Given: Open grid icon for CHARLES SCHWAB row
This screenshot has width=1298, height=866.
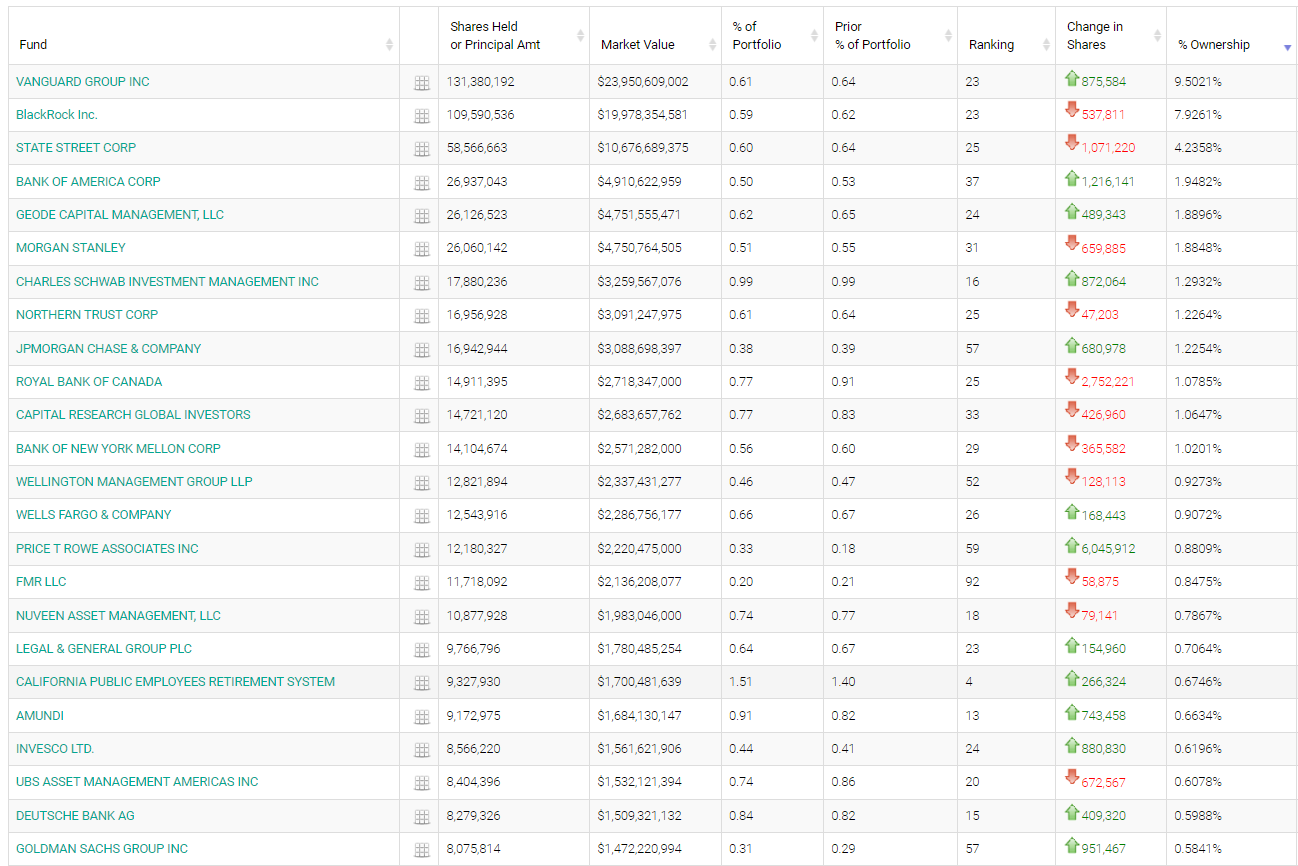Looking at the screenshot, I should pos(421,283).
